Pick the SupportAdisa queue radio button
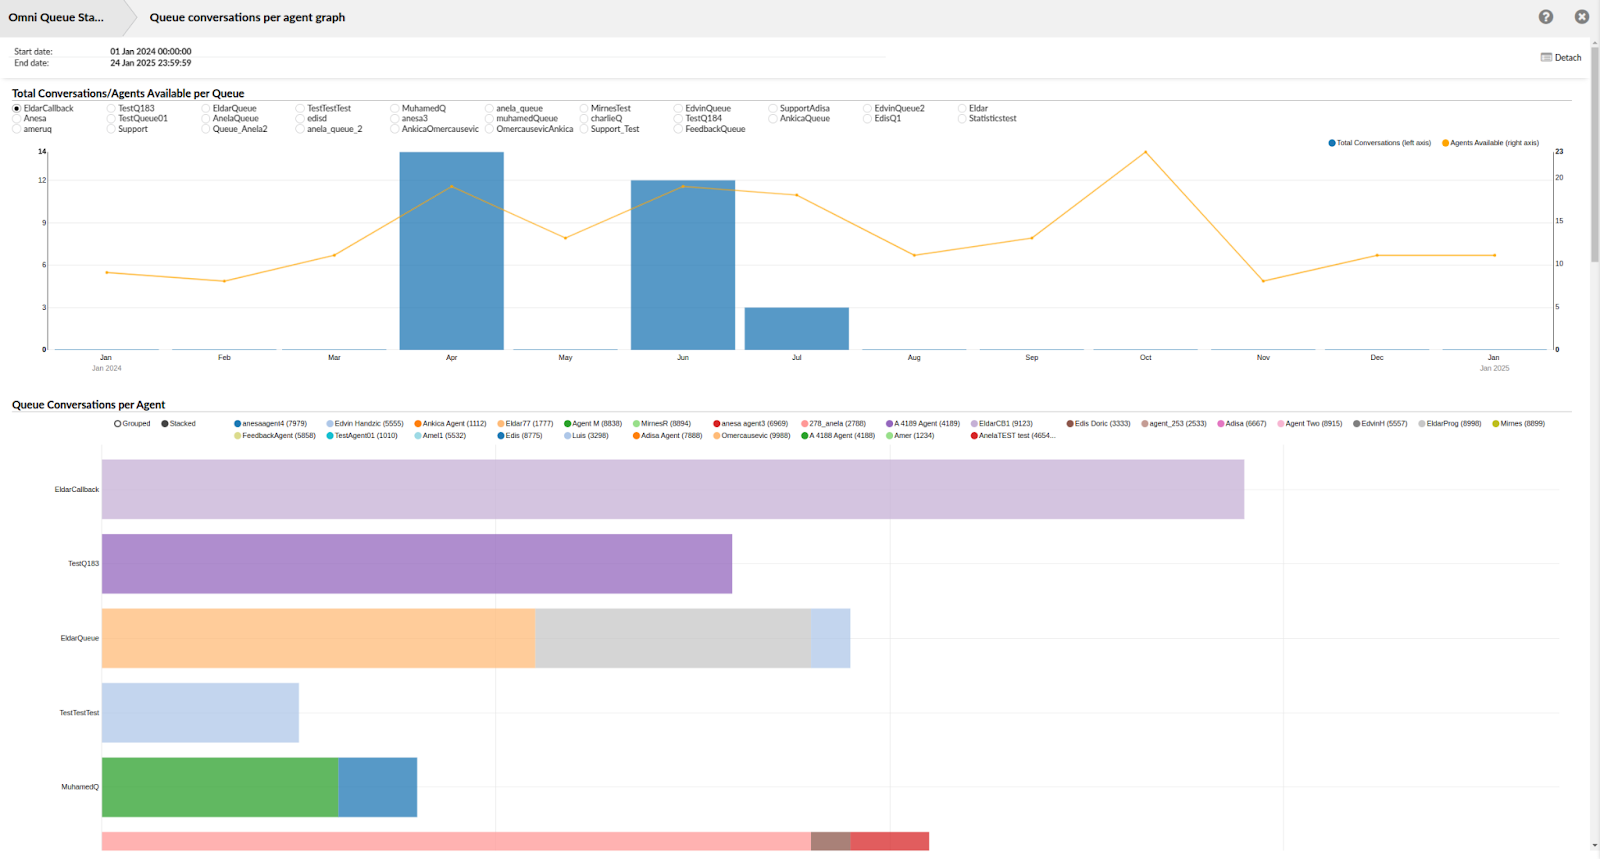Screen dimensions: 1600x859 tap(773, 108)
